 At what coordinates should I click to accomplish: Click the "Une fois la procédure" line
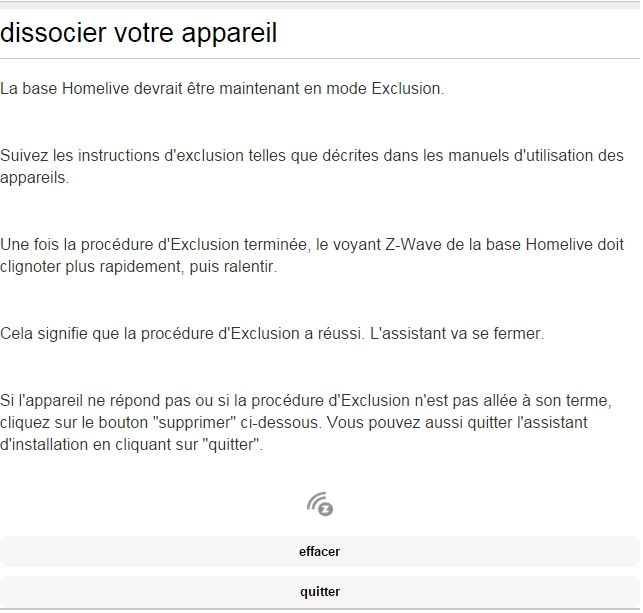80,244
